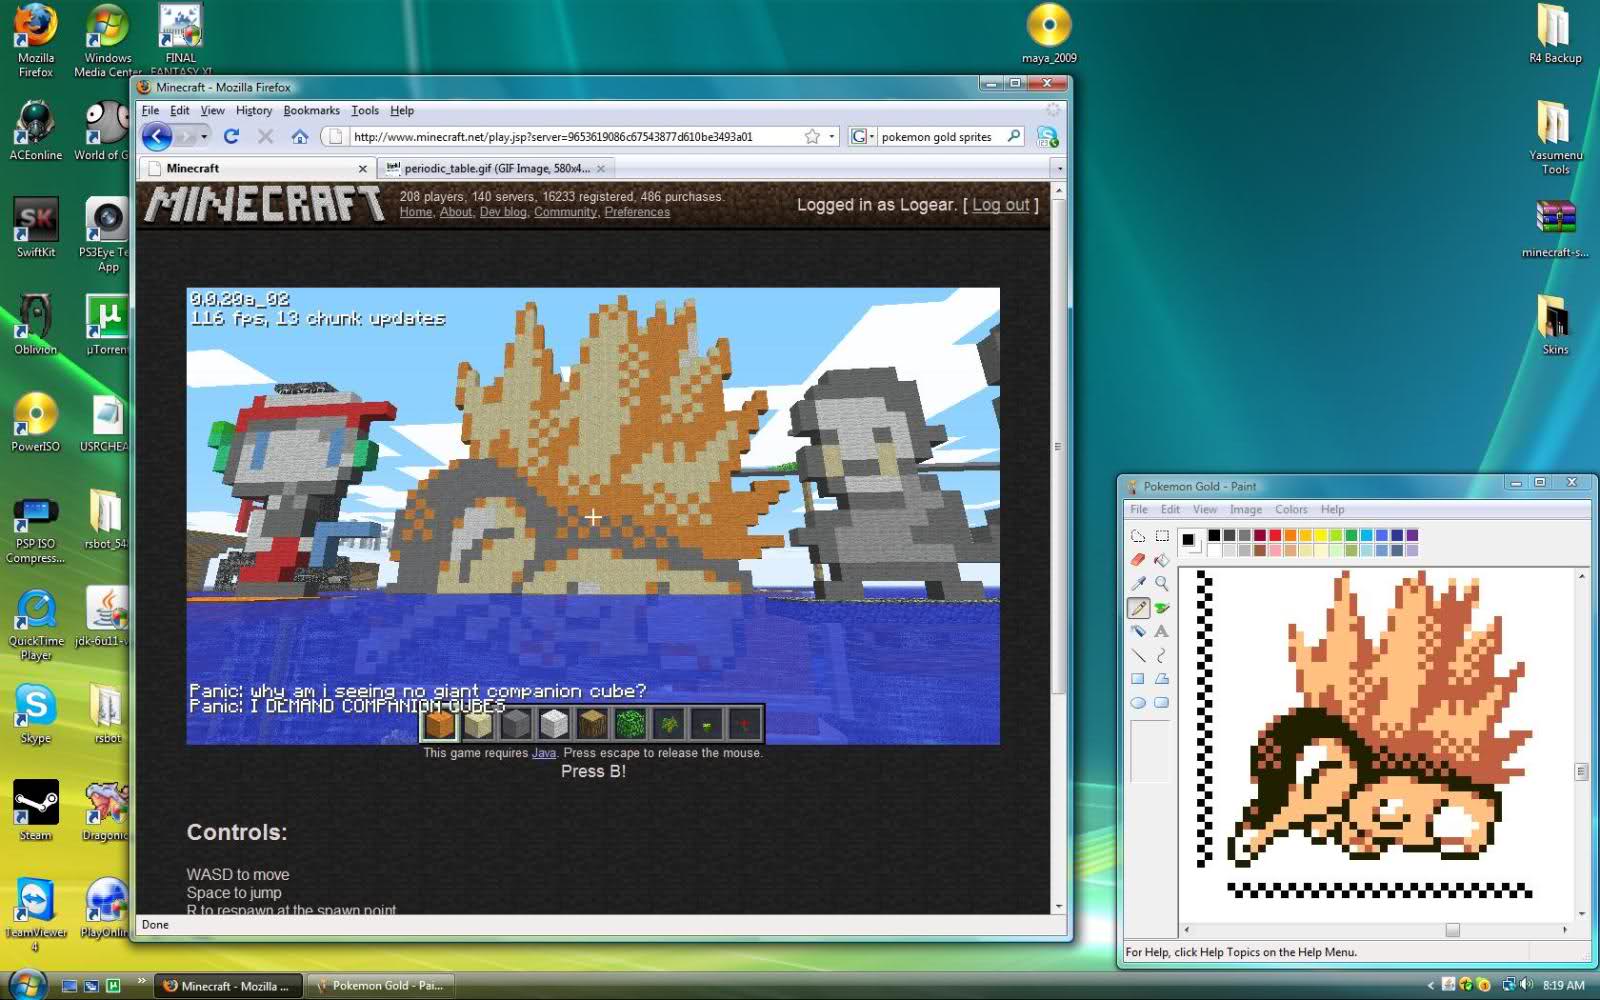
Task: Click the Skype add-on icon in Firefox toolbar
Action: click(x=1047, y=136)
